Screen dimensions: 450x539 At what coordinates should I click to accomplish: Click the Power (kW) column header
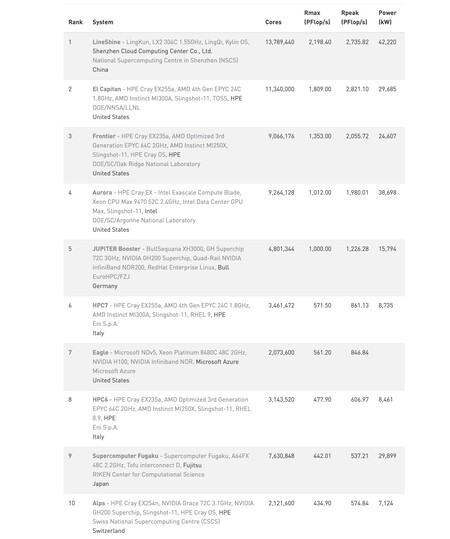click(387, 18)
